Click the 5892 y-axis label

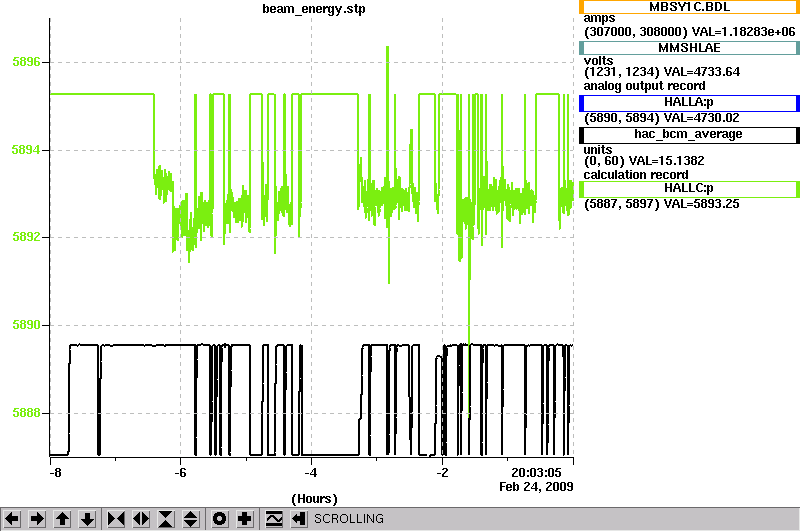point(26,237)
